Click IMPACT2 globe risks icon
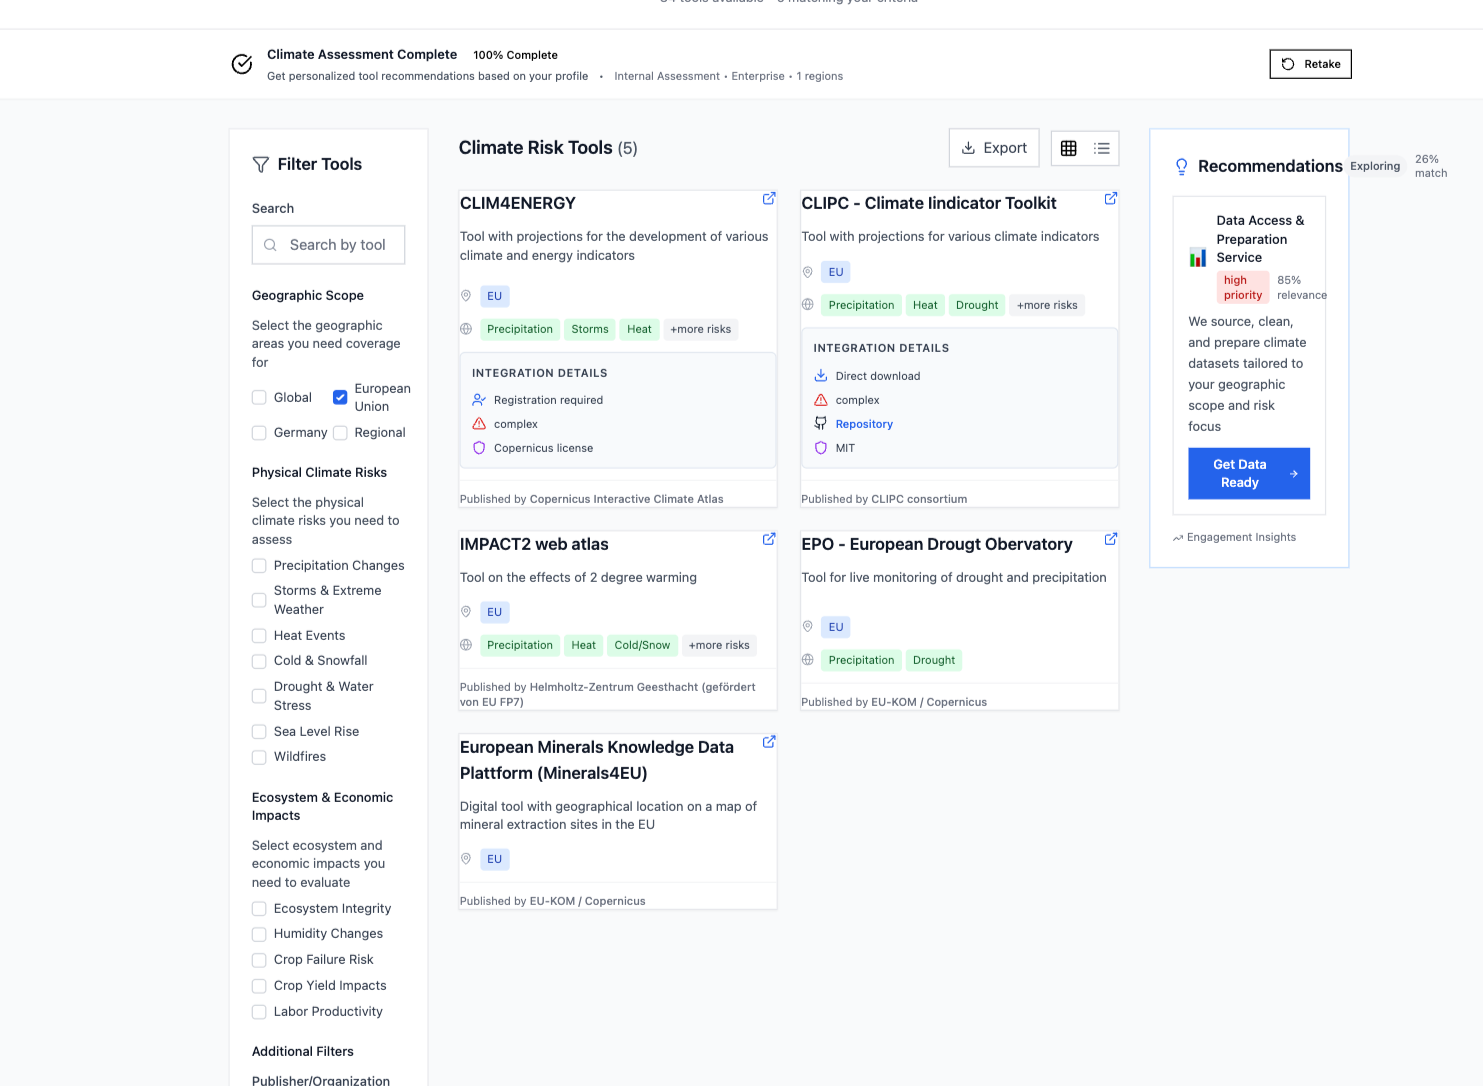Image resolution: width=1483 pixels, height=1086 pixels. tap(466, 645)
